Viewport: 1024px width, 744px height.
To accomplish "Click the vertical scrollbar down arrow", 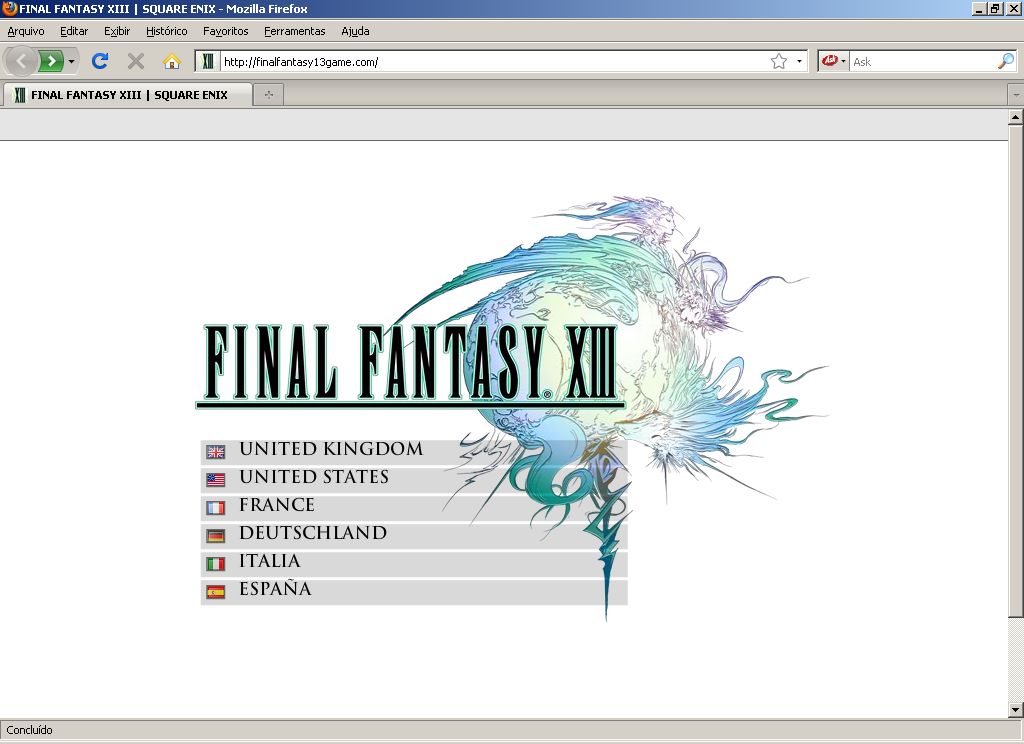I will pyautogui.click(x=1015, y=710).
